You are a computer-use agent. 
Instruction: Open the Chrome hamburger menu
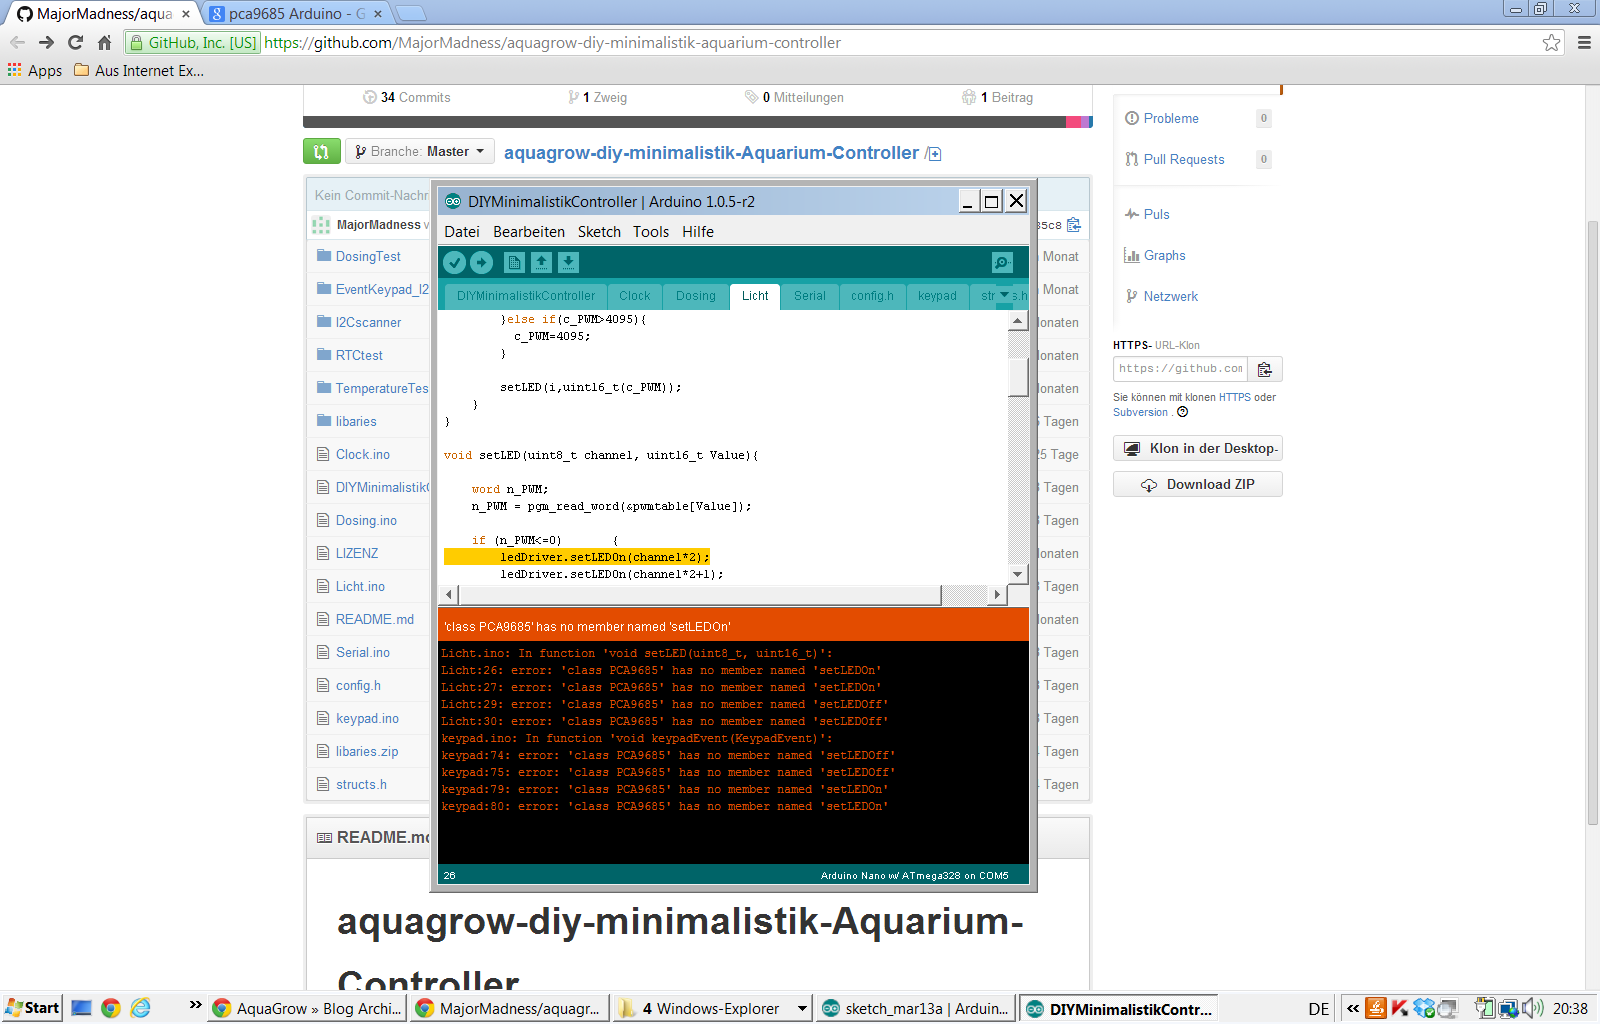coord(1584,42)
